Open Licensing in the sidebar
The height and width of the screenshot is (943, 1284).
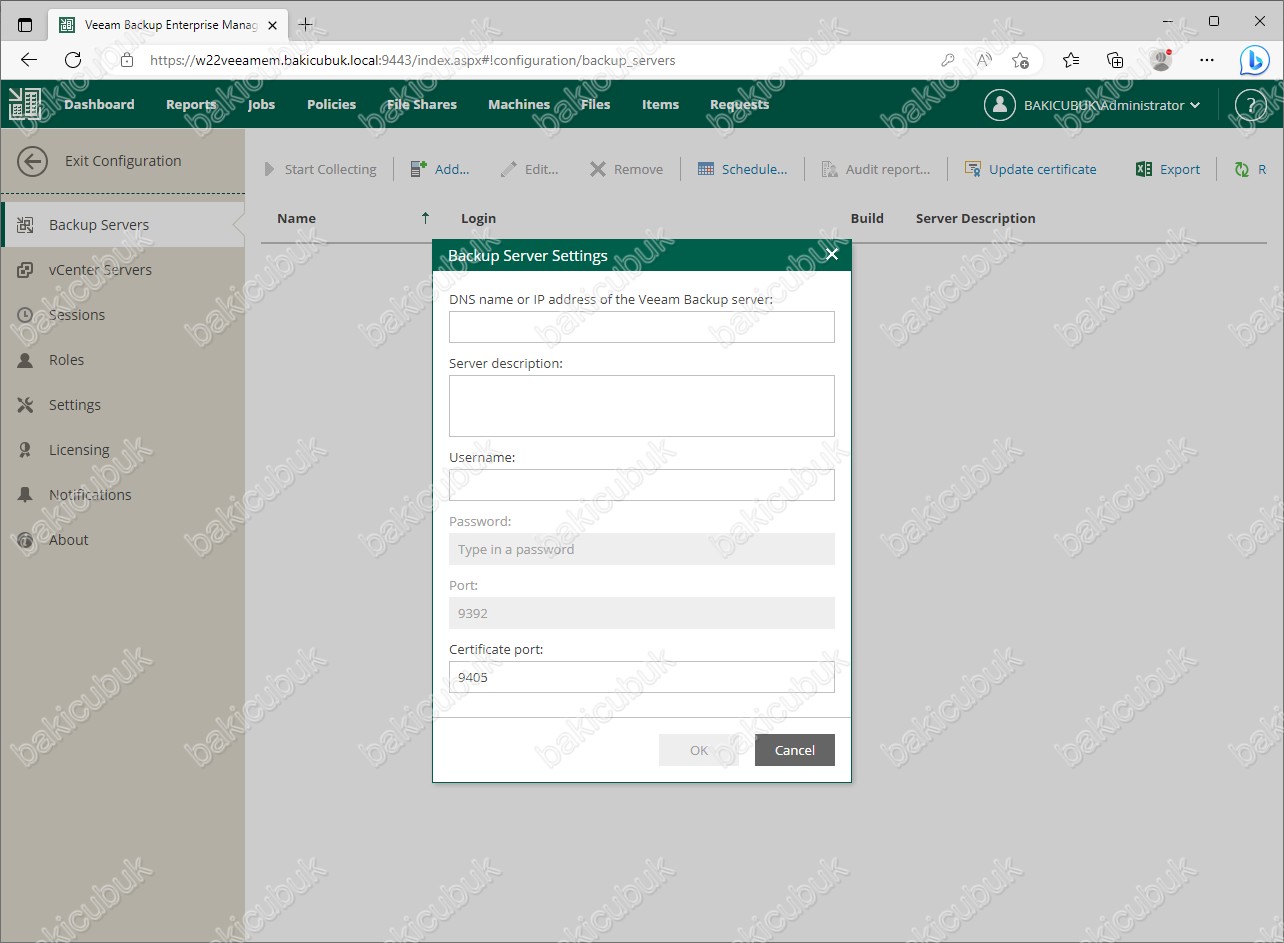pos(122,450)
